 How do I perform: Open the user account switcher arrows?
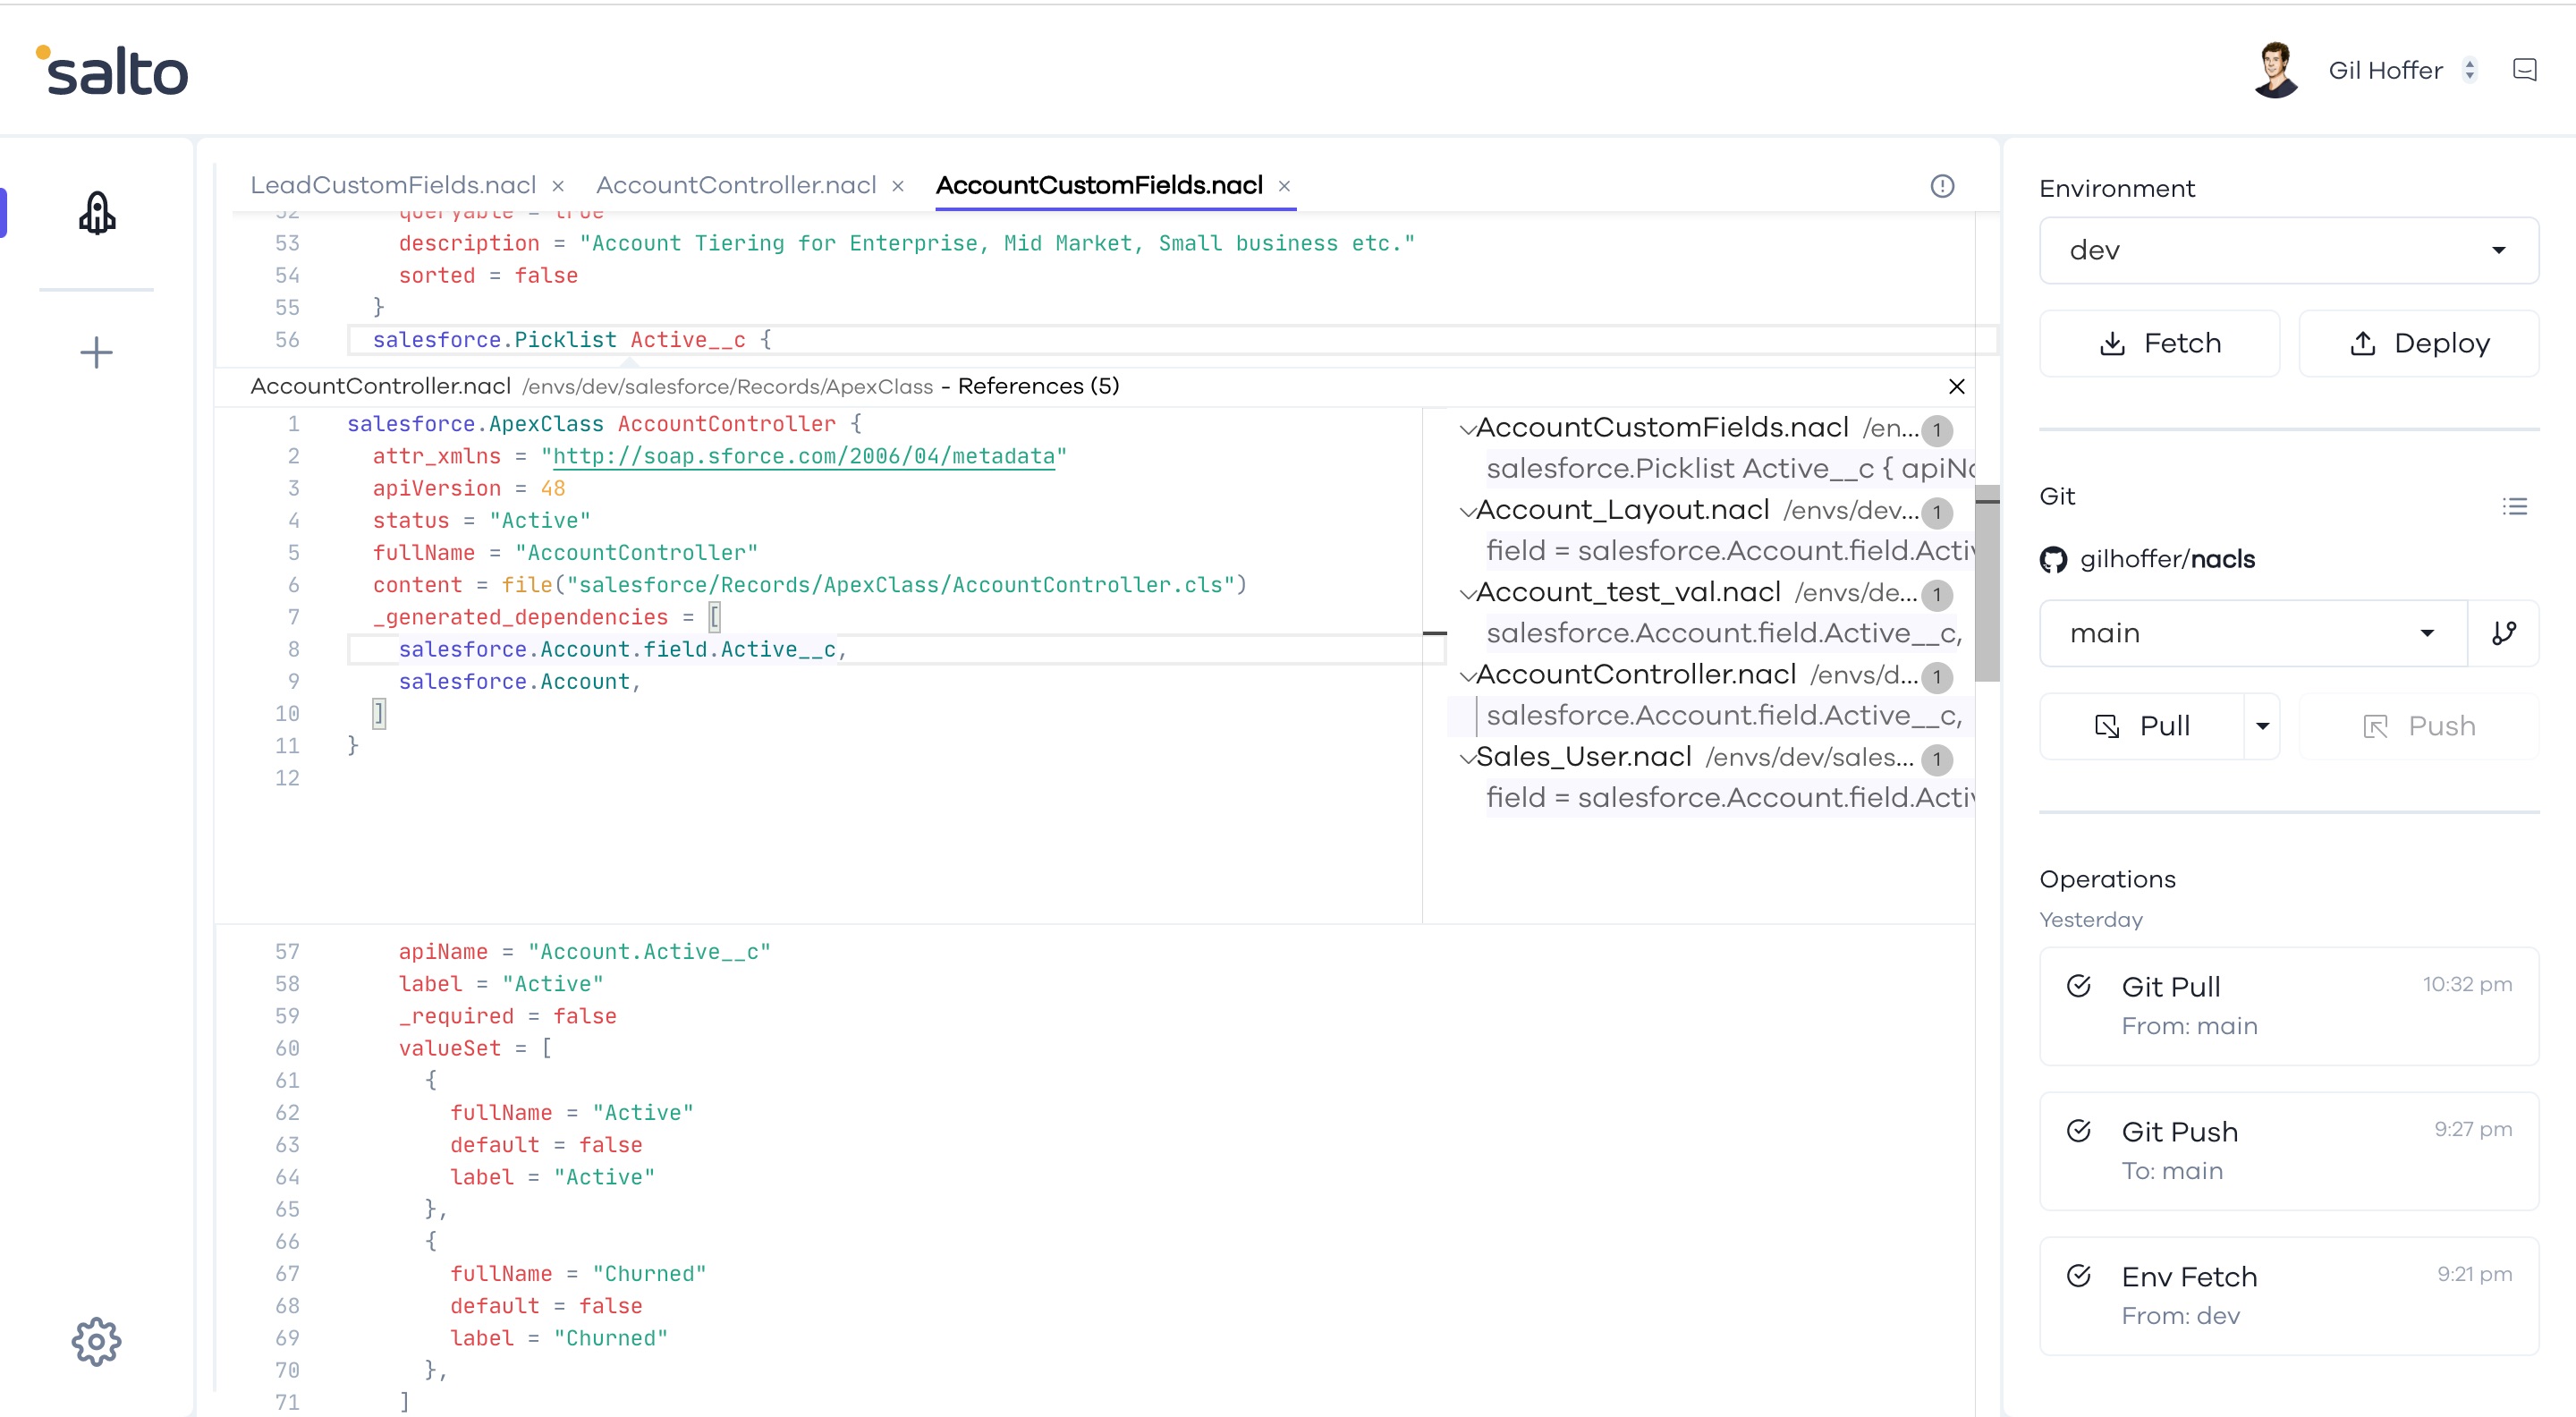(2470, 70)
